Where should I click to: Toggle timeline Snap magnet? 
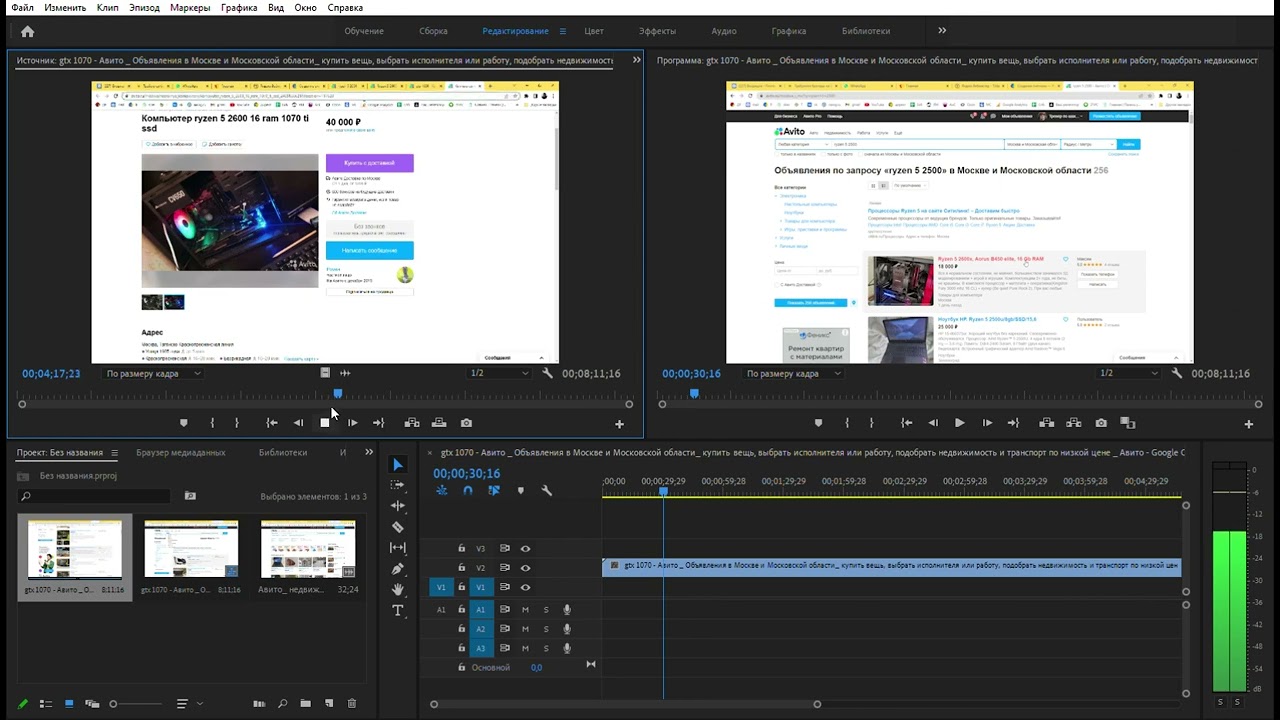click(467, 491)
